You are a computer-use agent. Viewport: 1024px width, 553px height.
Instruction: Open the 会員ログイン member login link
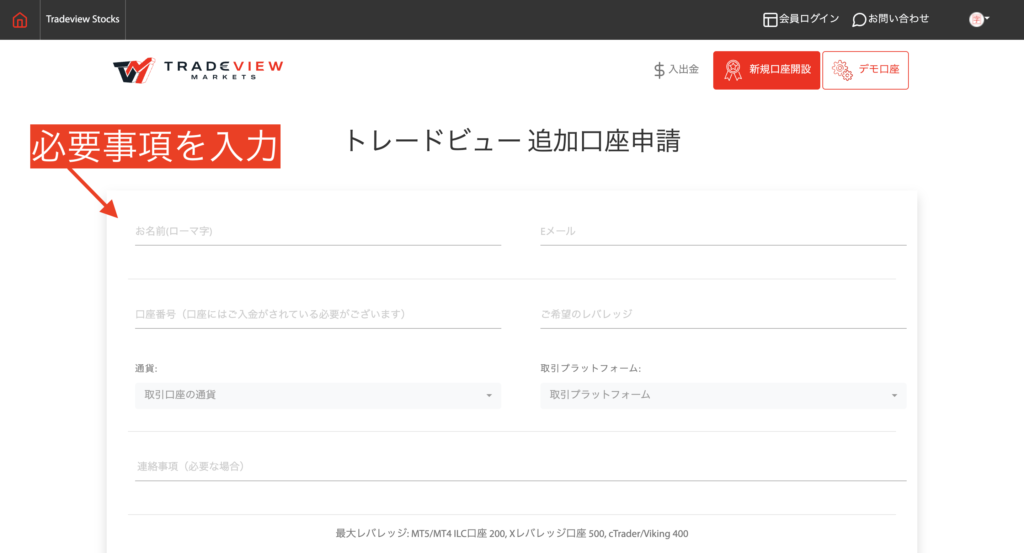[x=808, y=19]
